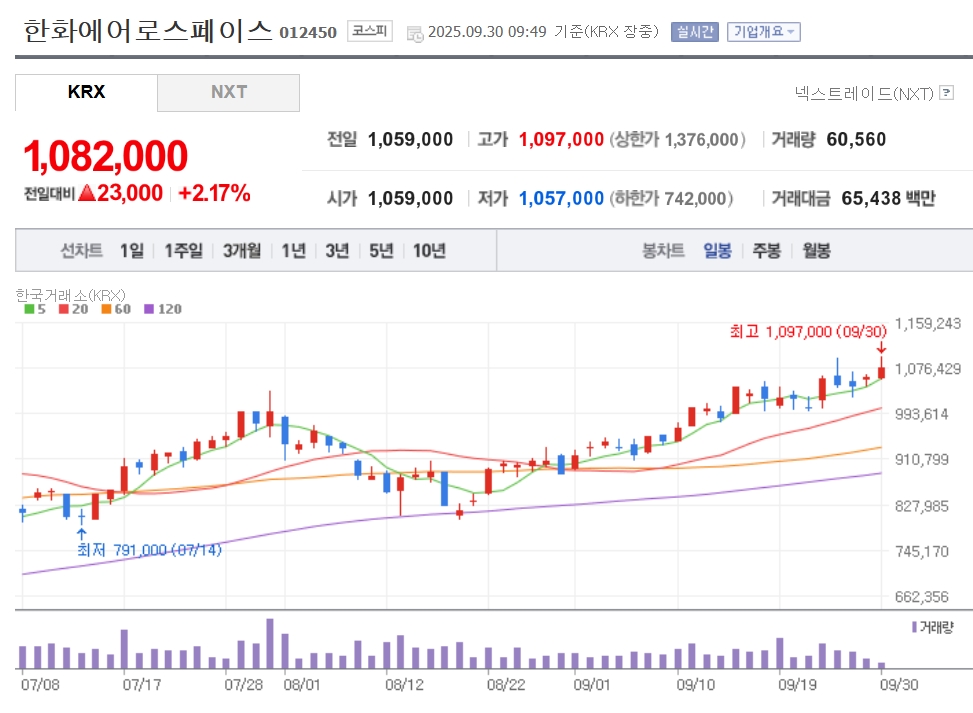Screen dimensions: 973x713
Task: Select the 월봉 monthly candle chart
Action: (x=817, y=251)
